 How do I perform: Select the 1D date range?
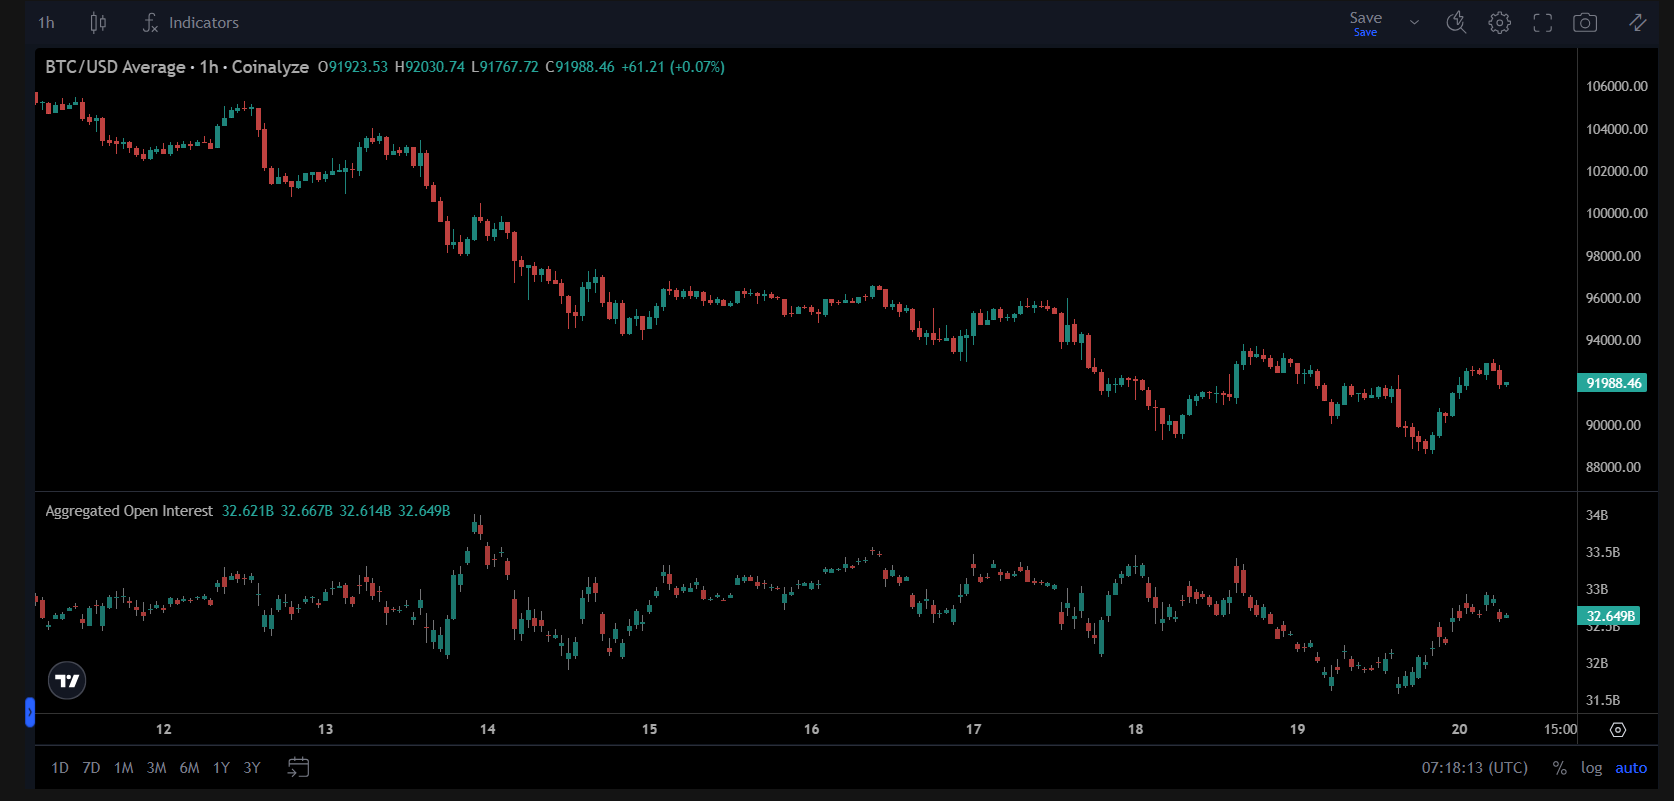(x=60, y=768)
